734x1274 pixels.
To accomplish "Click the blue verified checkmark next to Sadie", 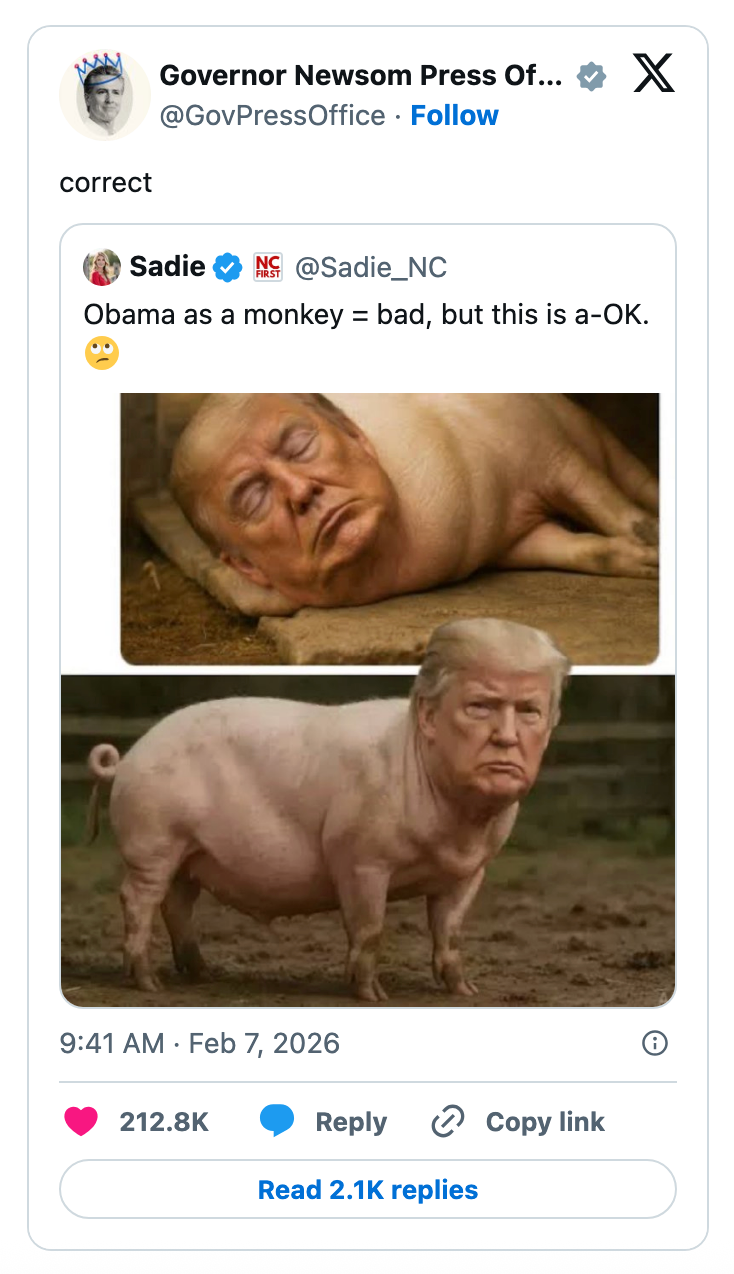I will coord(229,267).
